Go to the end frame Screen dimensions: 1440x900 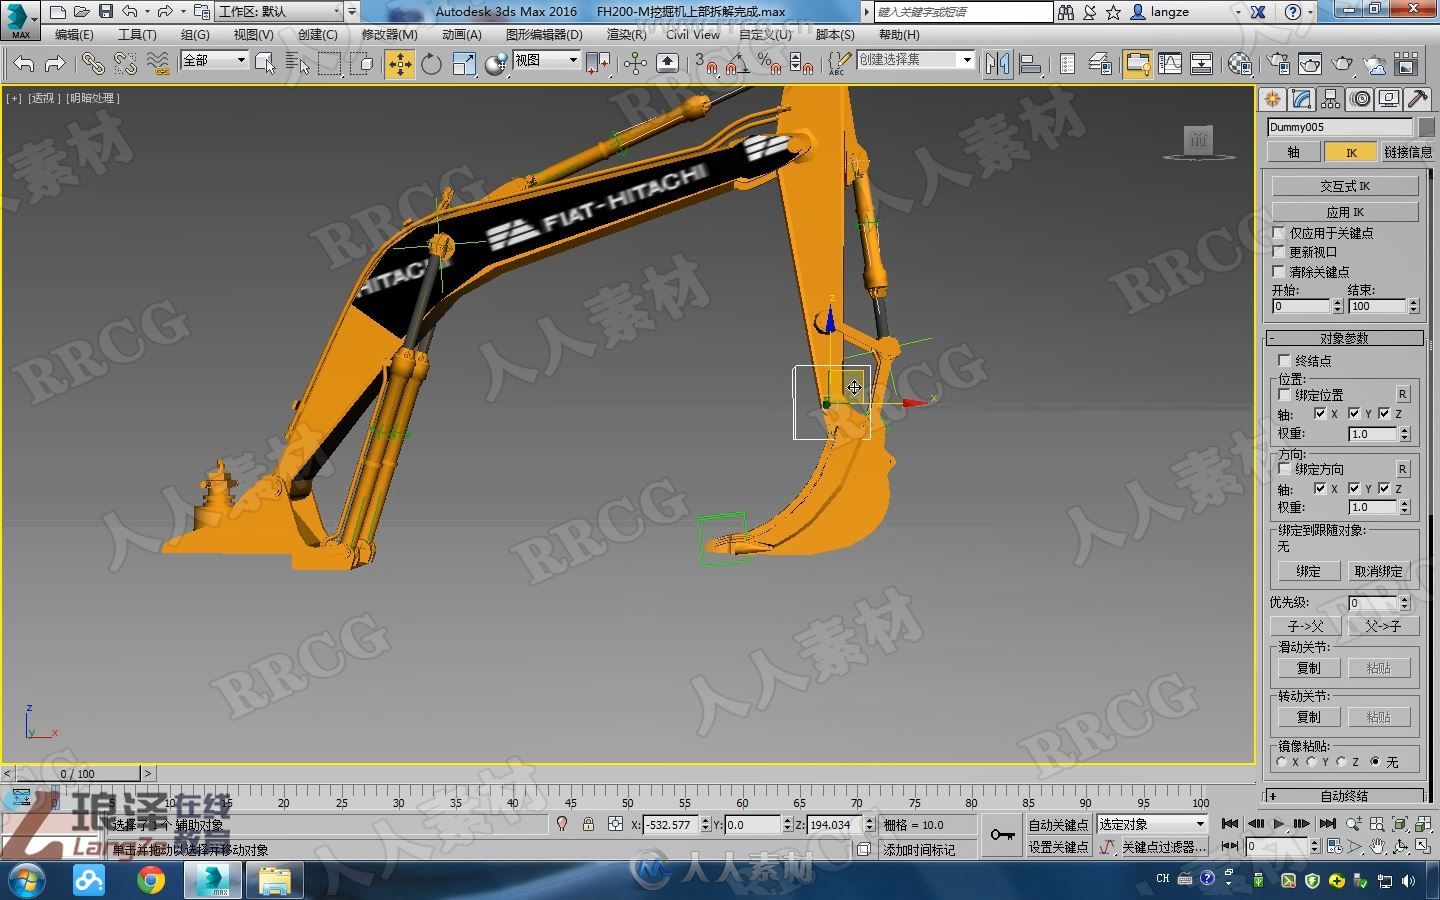(1327, 824)
